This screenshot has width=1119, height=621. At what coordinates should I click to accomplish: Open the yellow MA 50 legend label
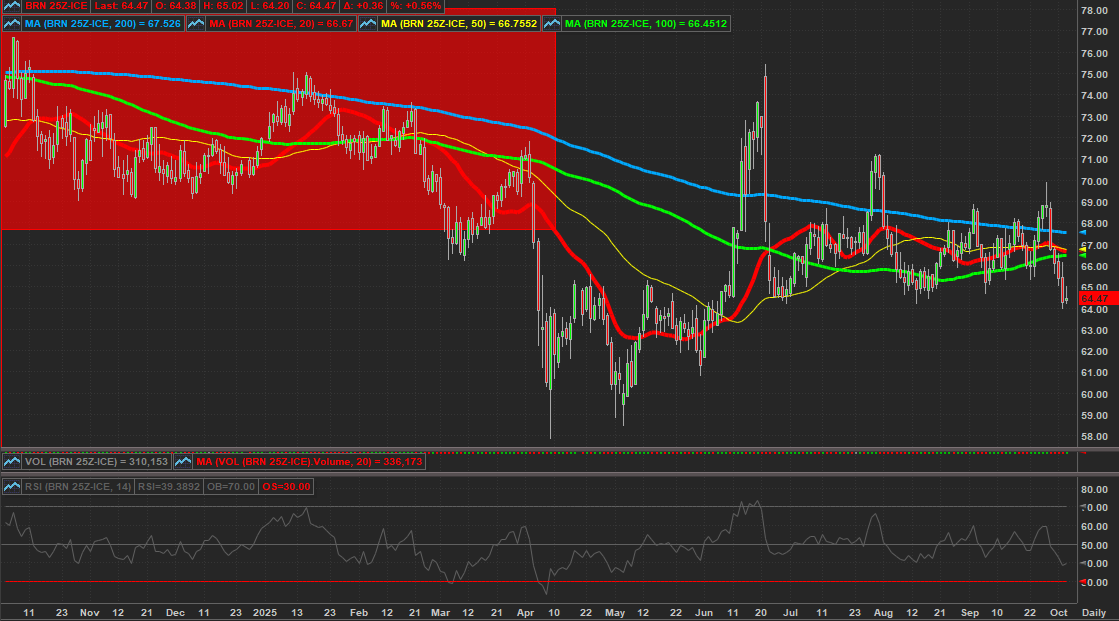click(461, 22)
